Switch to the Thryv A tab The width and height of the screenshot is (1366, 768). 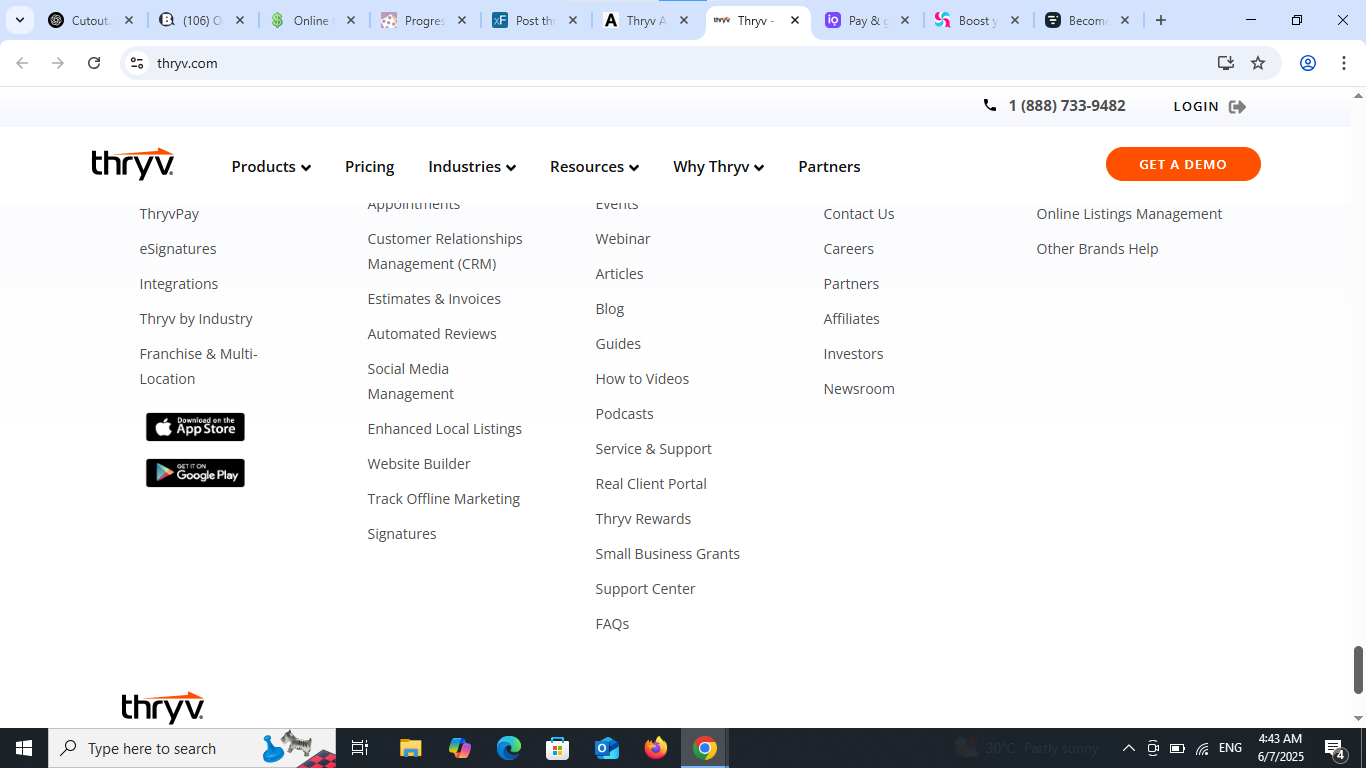(x=645, y=20)
